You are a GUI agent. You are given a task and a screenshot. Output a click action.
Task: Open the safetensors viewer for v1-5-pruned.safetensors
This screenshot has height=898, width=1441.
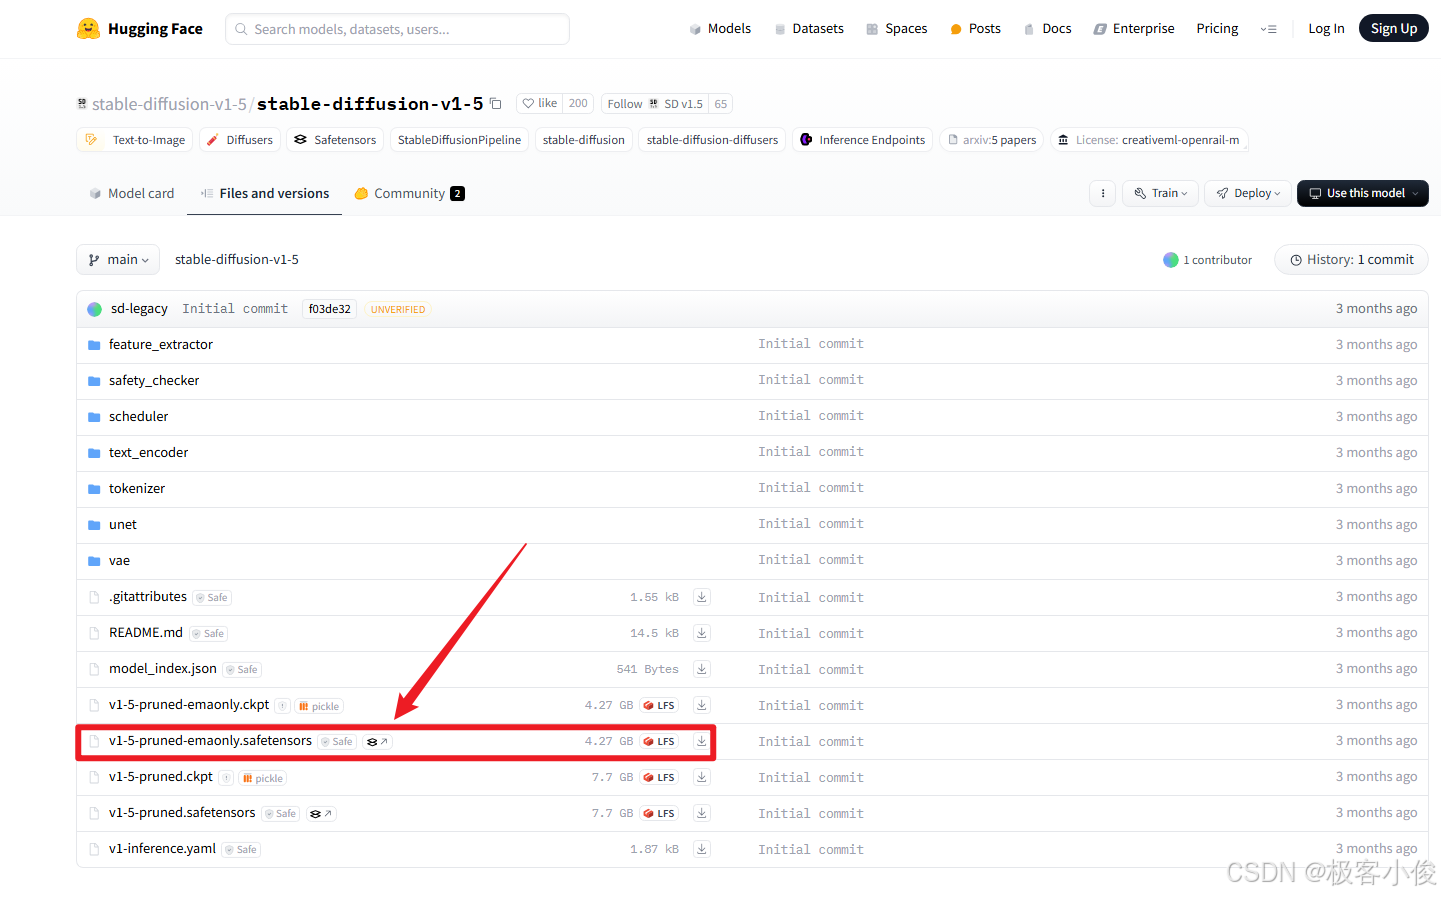321,814
